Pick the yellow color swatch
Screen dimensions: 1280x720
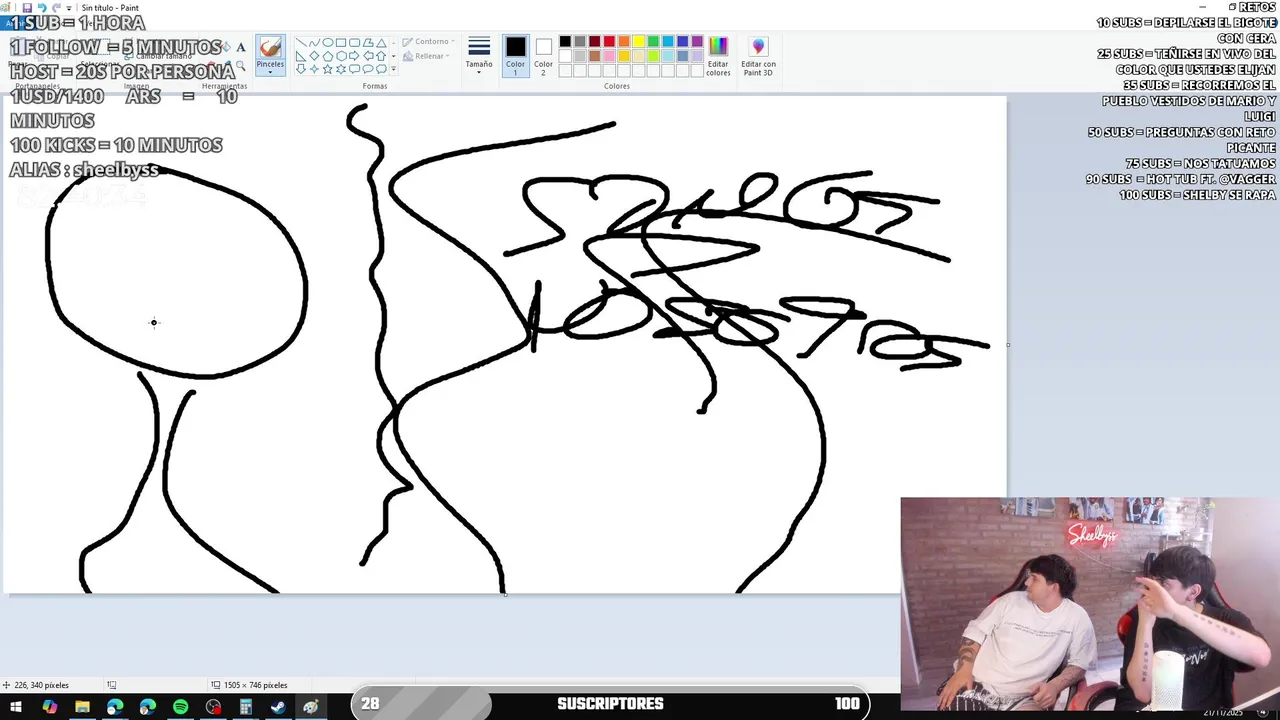pyautogui.click(x=639, y=41)
